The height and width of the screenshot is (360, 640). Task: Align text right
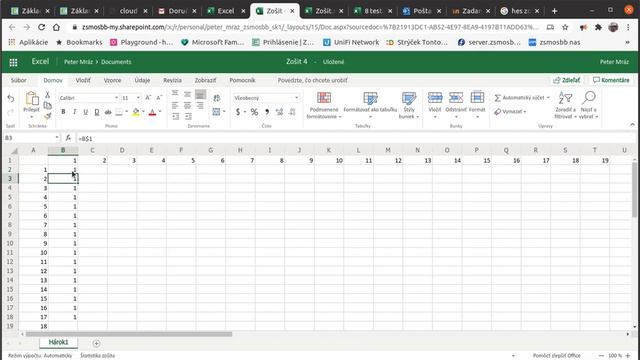[x=200, y=106]
